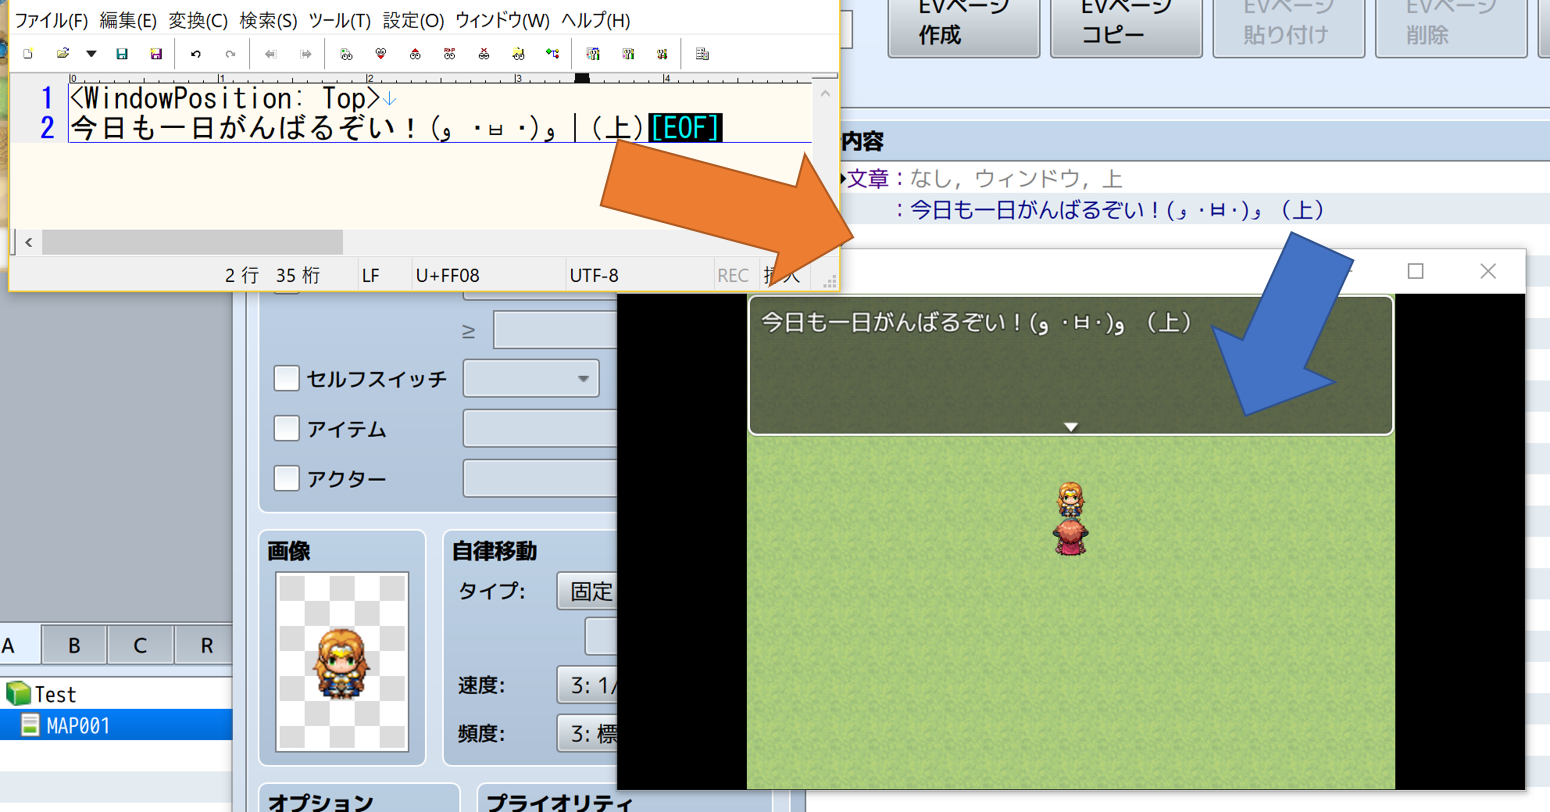Click the EVページ貼り付け button
The image size is (1550, 812).
[x=1288, y=26]
